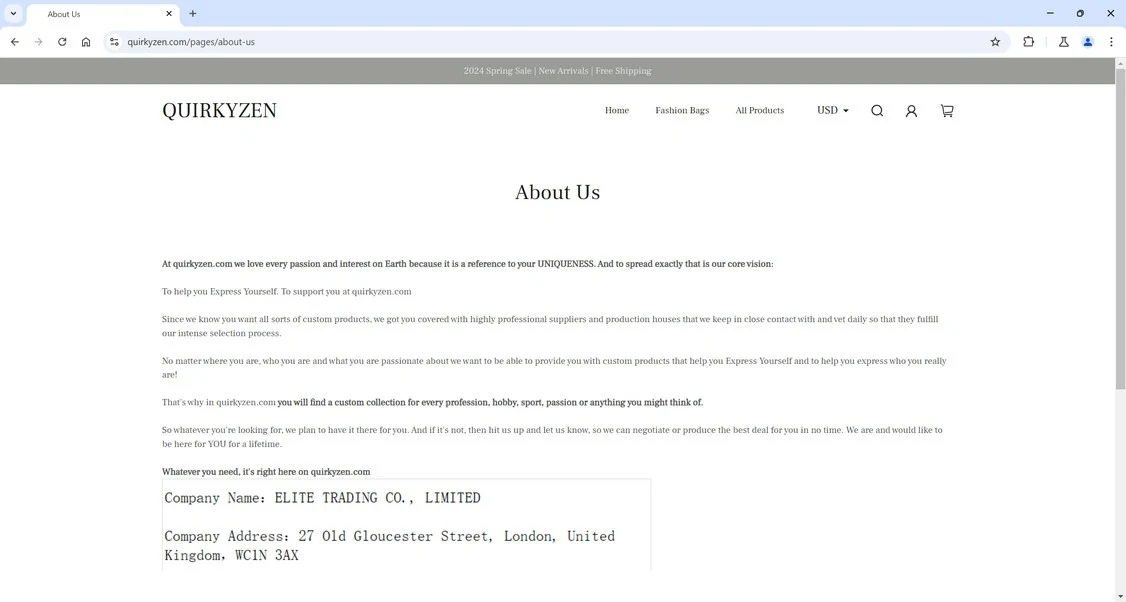Open the shopping cart icon
The width and height of the screenshot is (1126, 602).
tap(947, 111)
